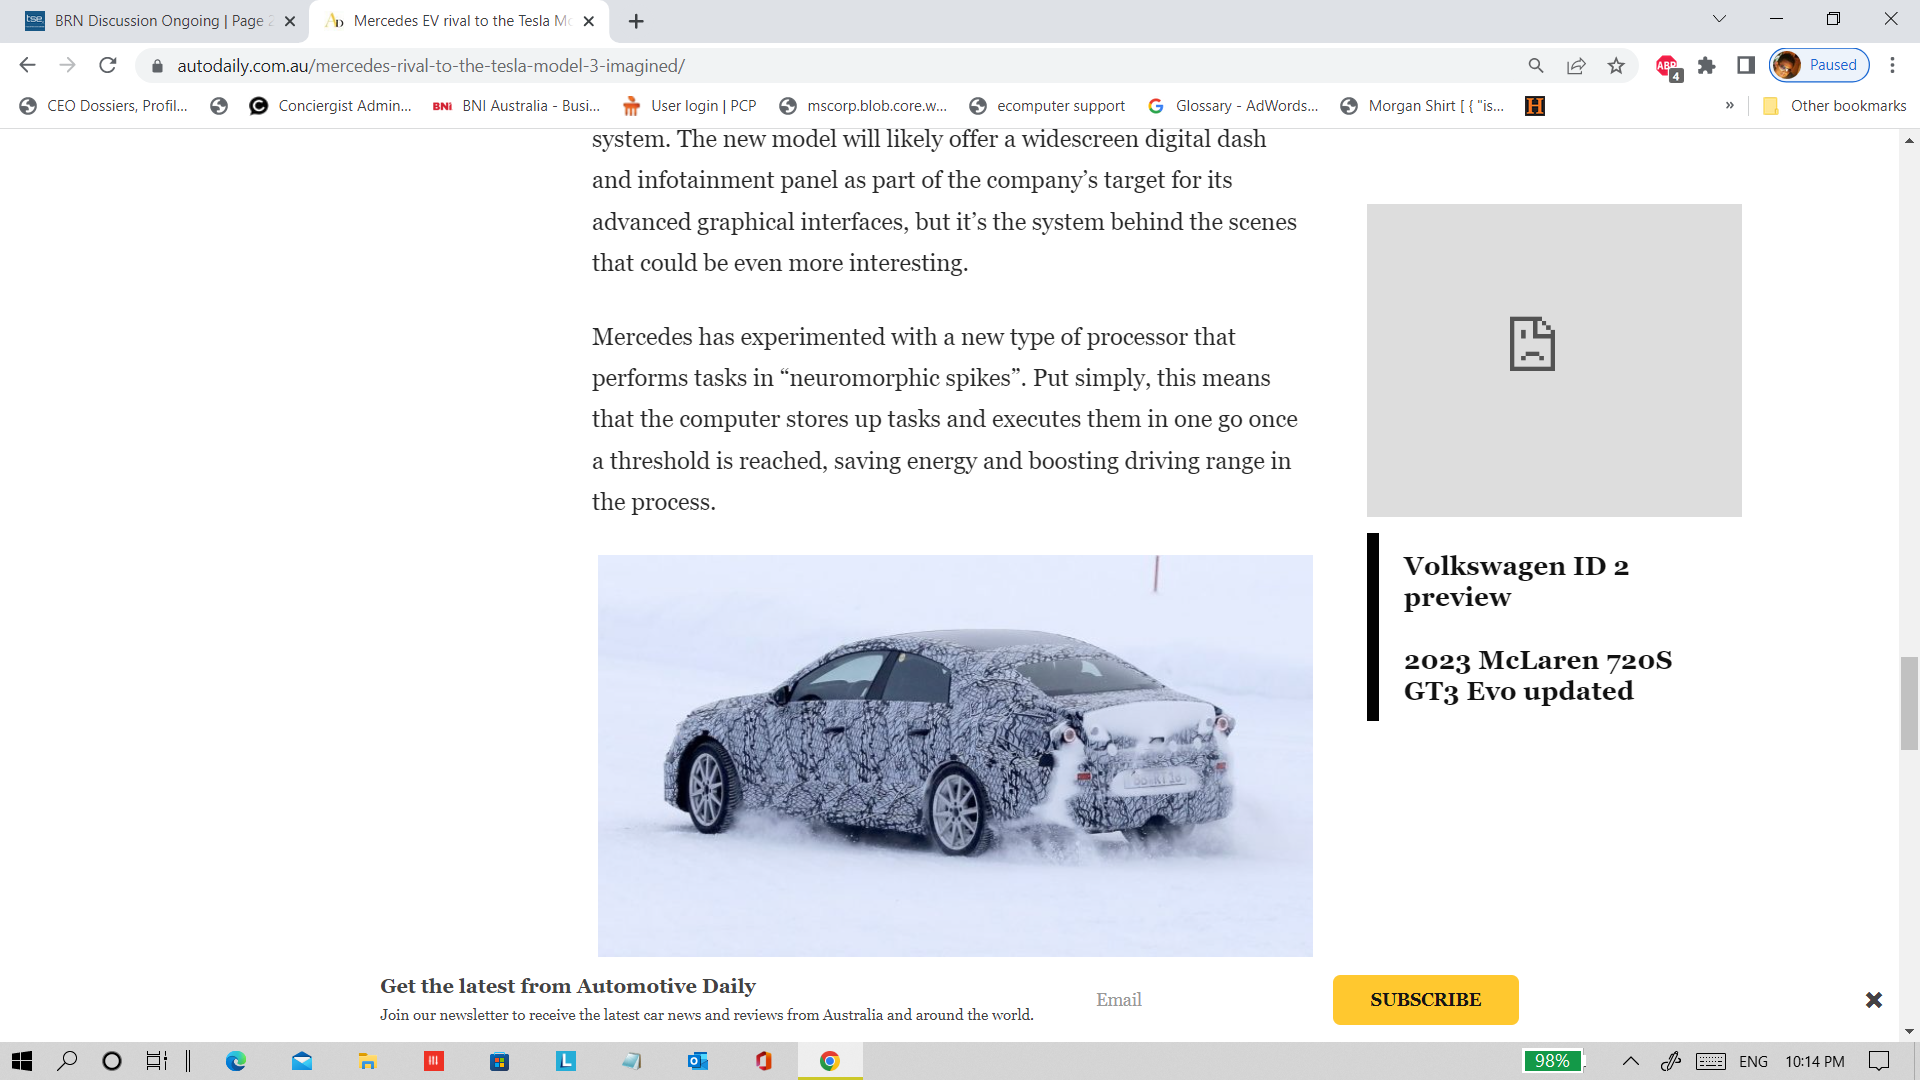
Task: Open the blue L app in taskbar
Action: 566,1061
